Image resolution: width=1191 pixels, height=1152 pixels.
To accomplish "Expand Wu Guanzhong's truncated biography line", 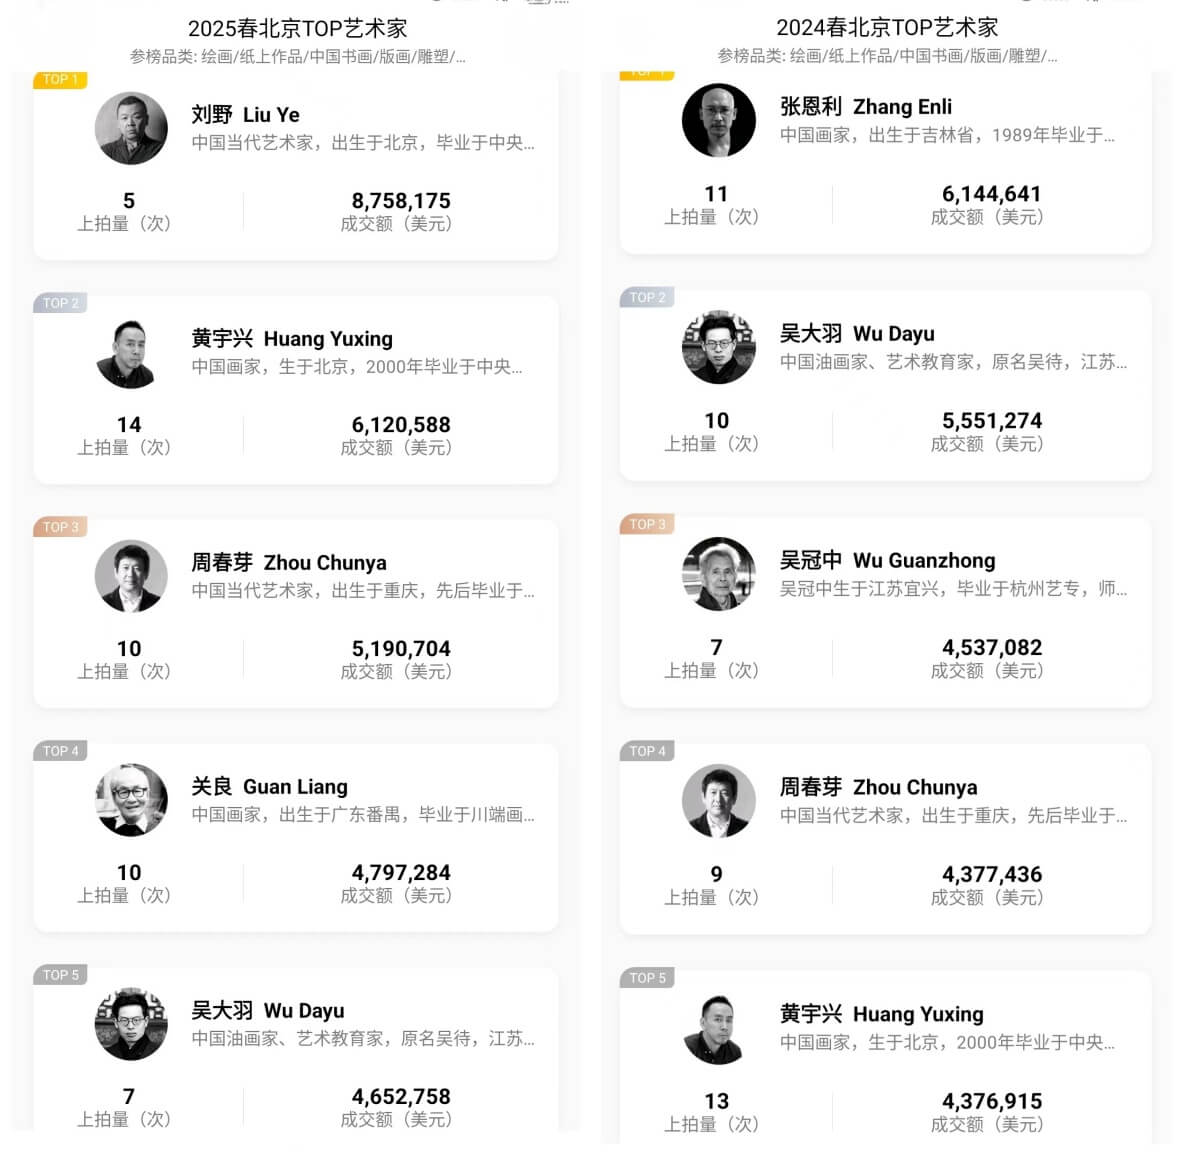I will tap(952, 589).
